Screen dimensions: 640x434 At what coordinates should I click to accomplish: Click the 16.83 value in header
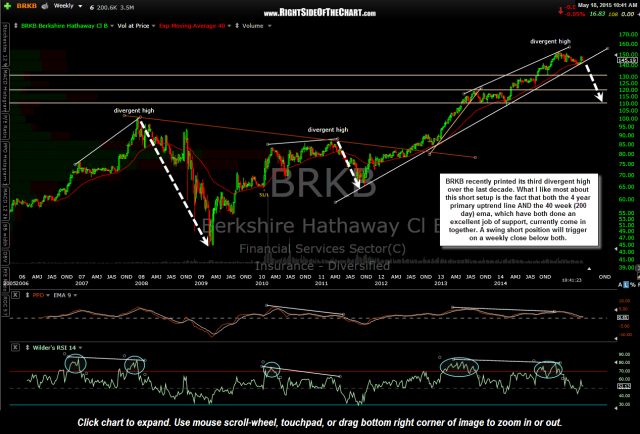click(598, 14)
